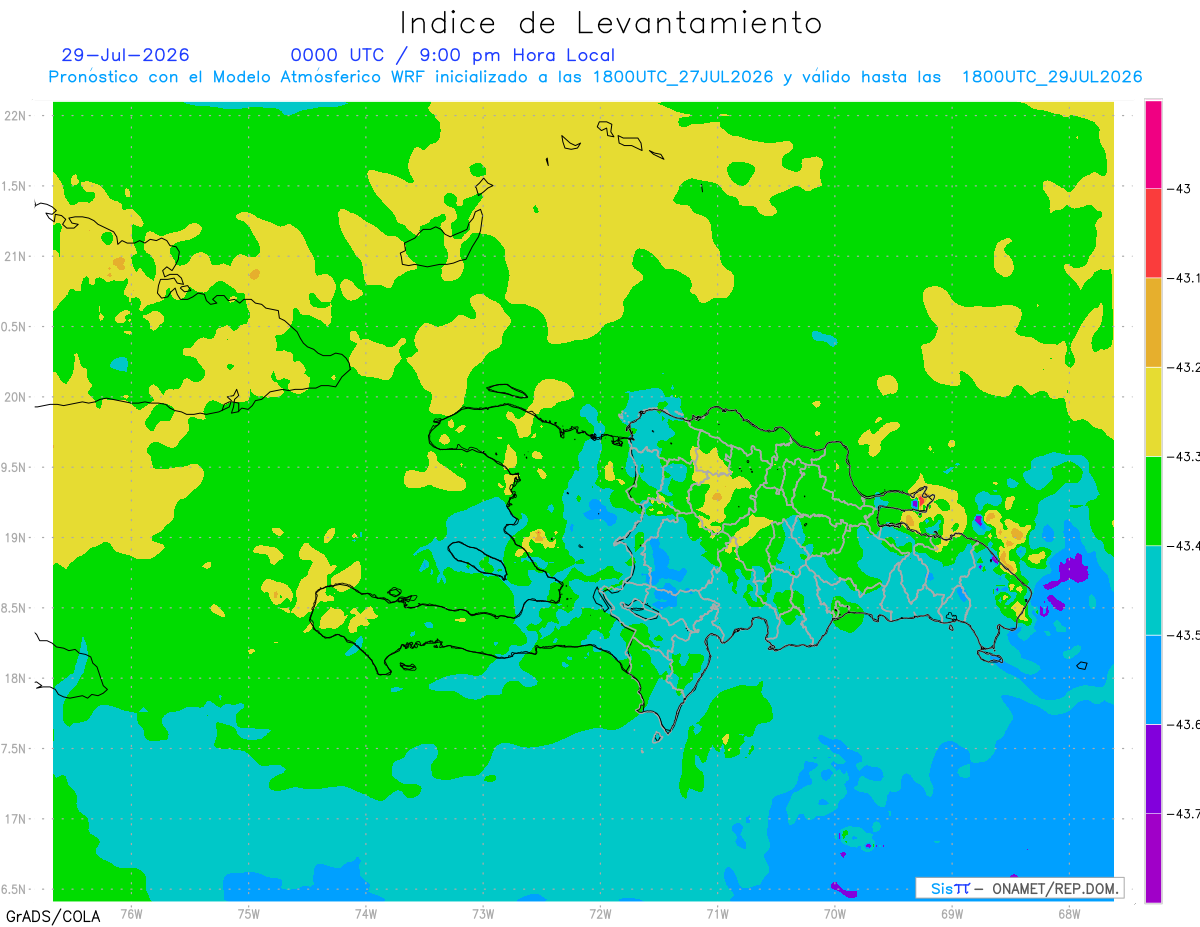Select the bottom violet swatch below -43.7

(x=1153, y=857)
